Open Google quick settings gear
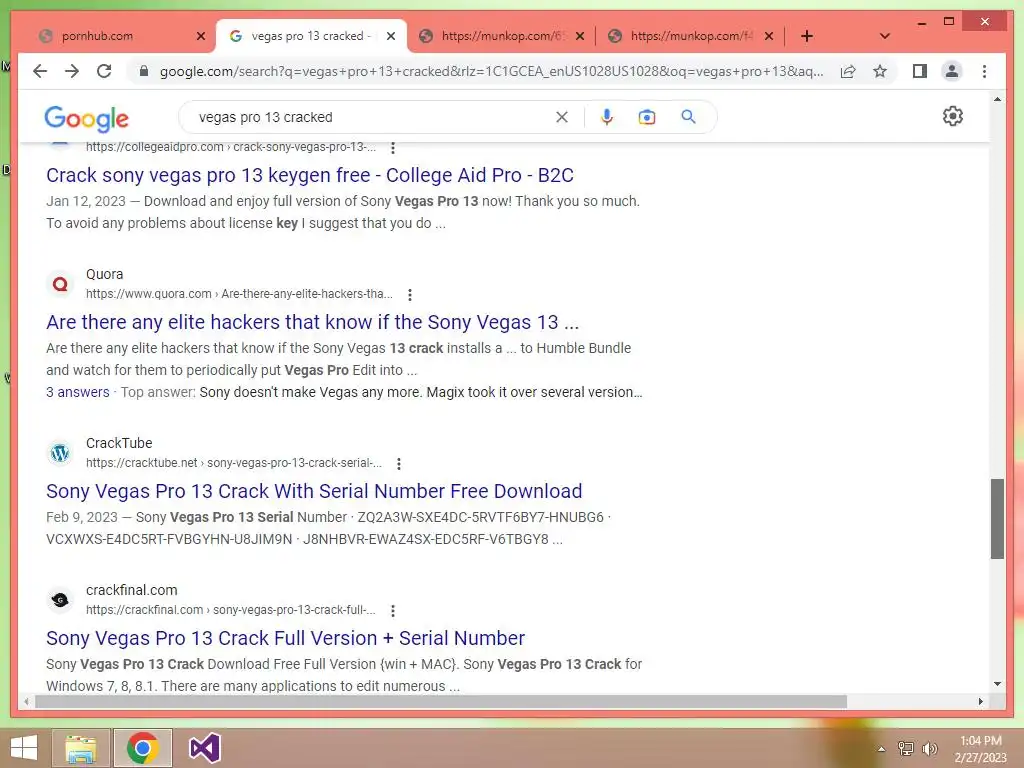 (x=953, y=116)
